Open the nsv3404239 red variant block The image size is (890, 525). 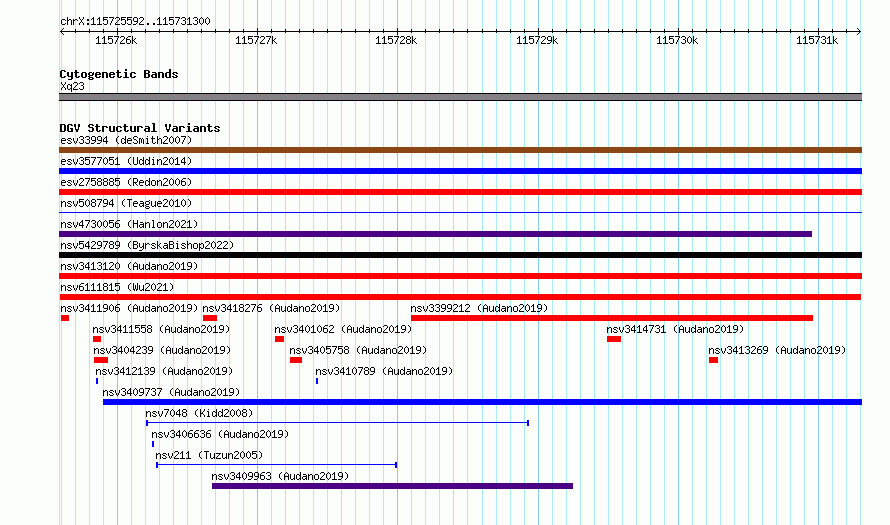[101, 360]
